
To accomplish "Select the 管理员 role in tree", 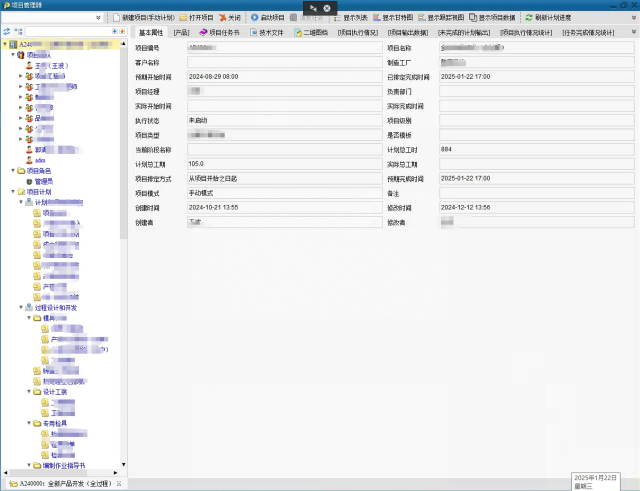I will pyautogui.click(x=44, y=181).
